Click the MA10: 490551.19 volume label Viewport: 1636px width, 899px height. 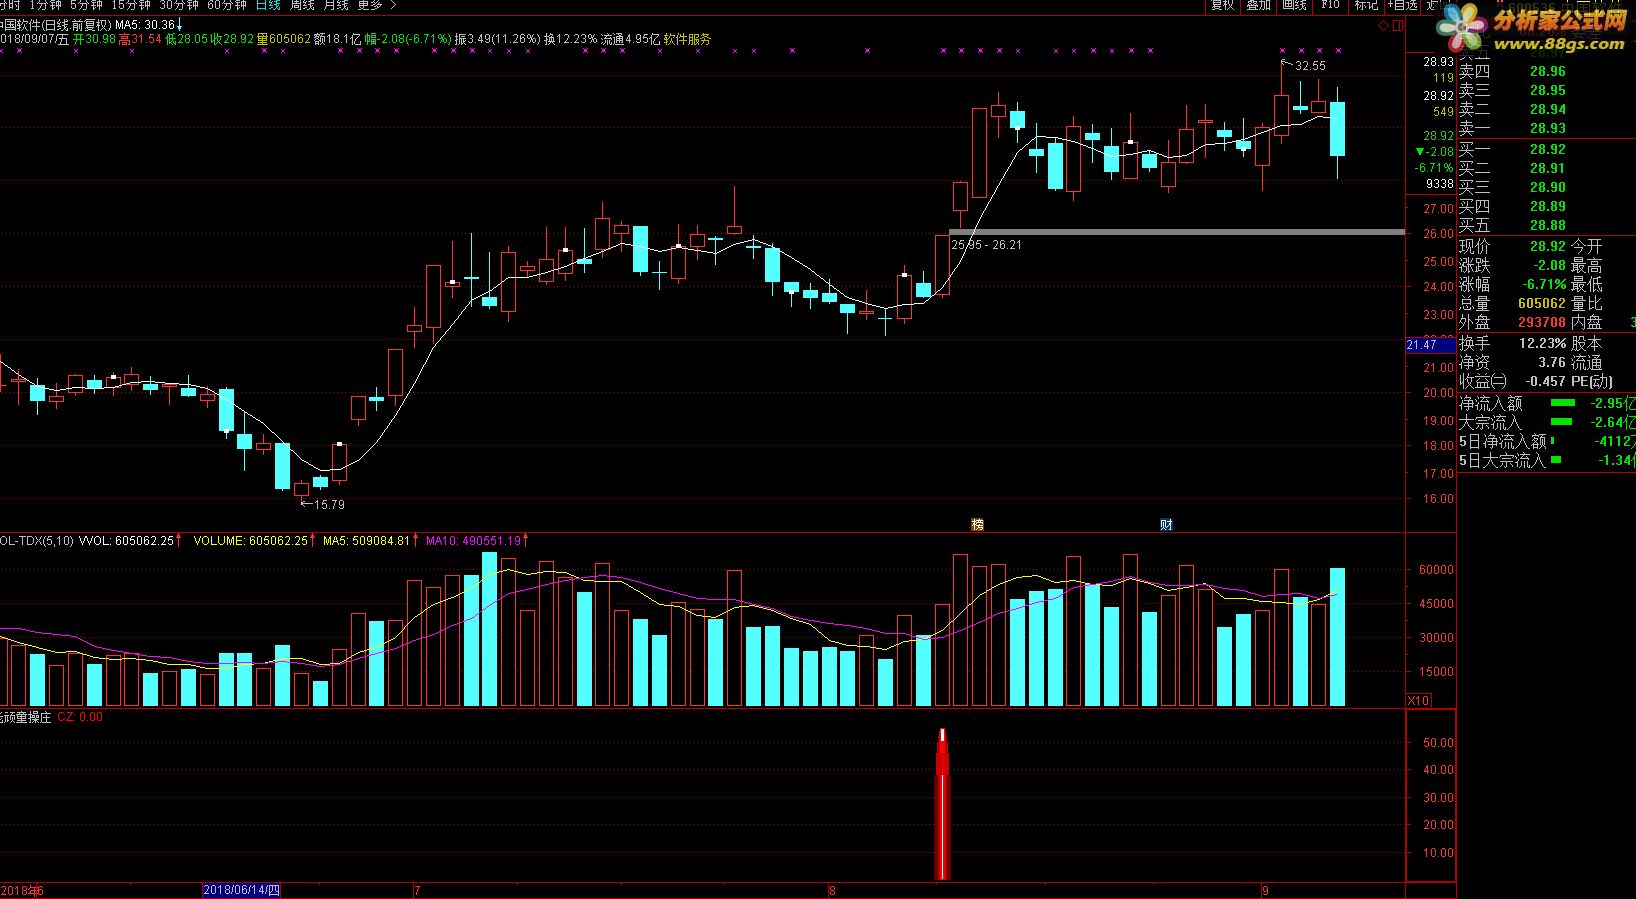coord(473,540)
